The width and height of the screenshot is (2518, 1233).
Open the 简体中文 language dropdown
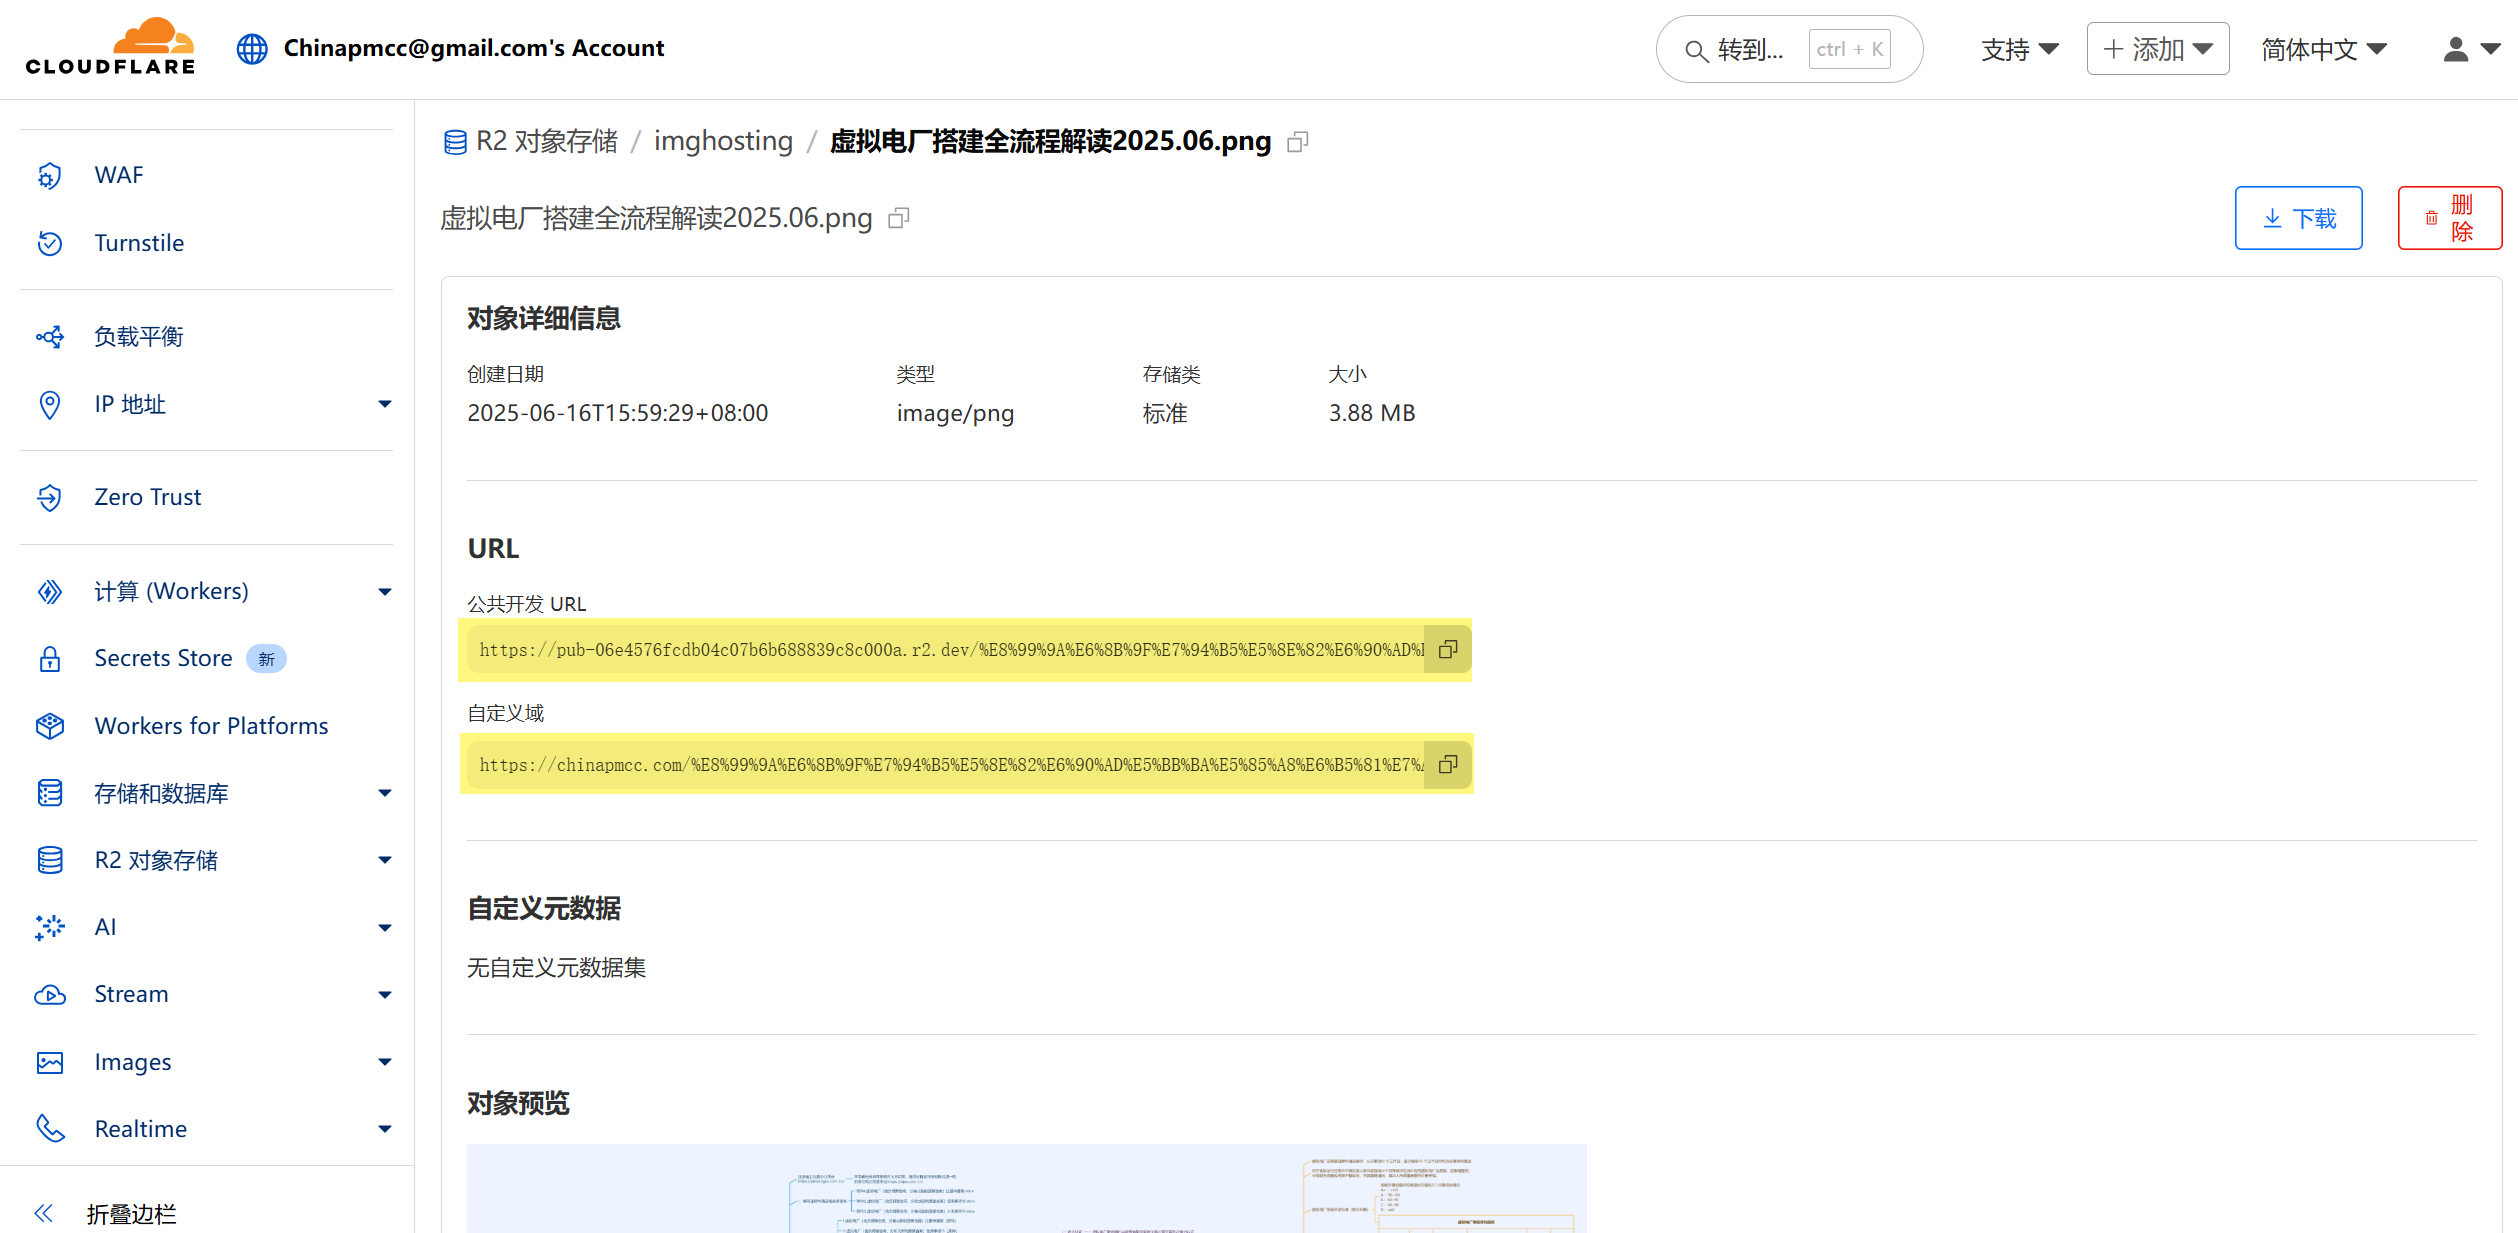tap(2323, 49)
